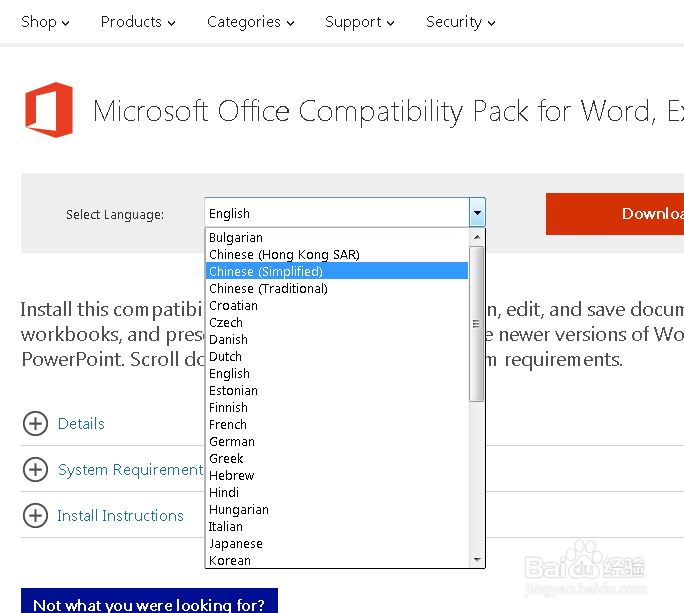Choose Japanese in the language list

click(x=236, y=543)
